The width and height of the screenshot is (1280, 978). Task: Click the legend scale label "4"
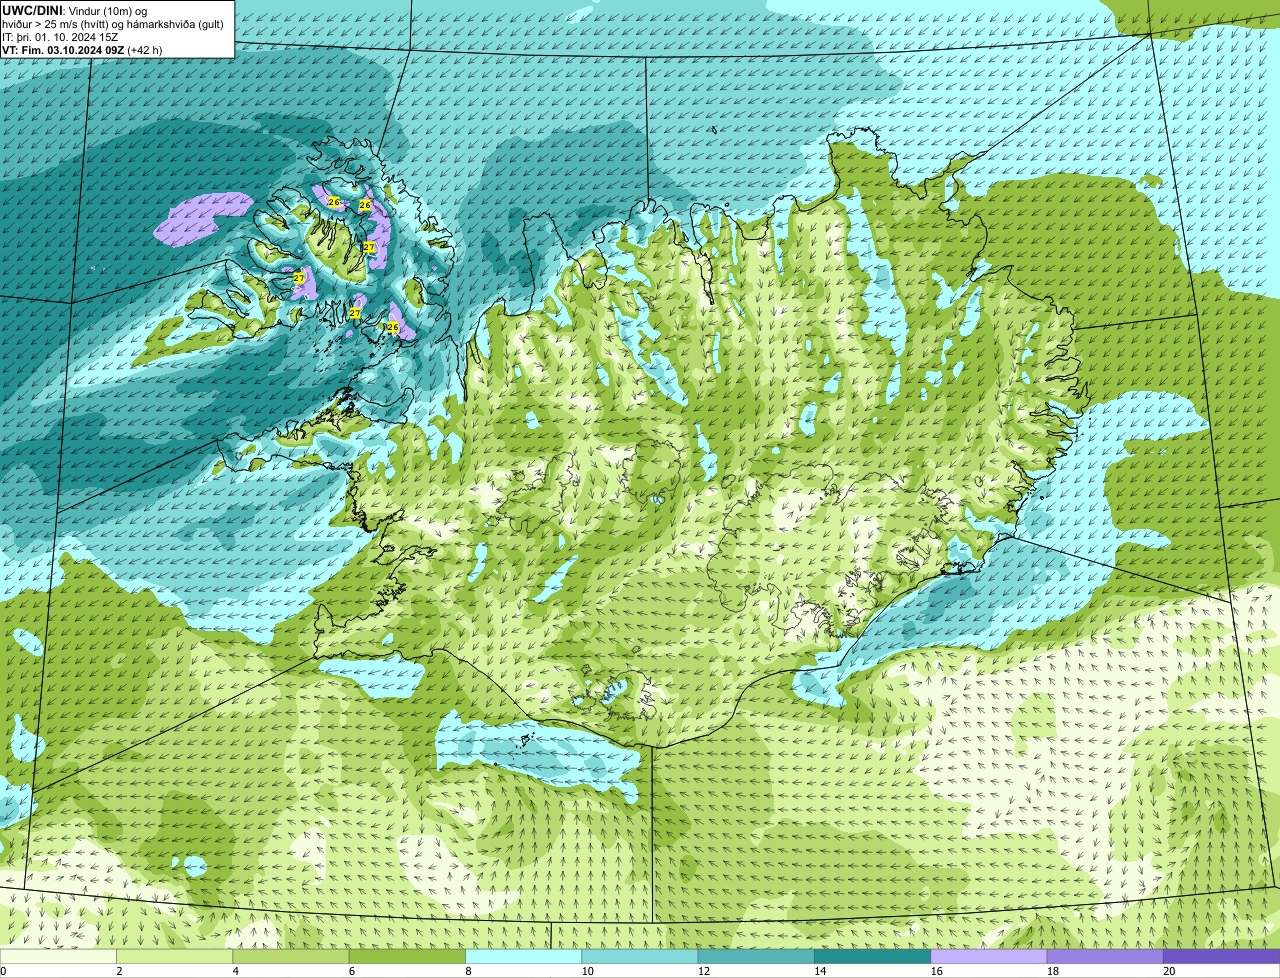coord(235,971)
